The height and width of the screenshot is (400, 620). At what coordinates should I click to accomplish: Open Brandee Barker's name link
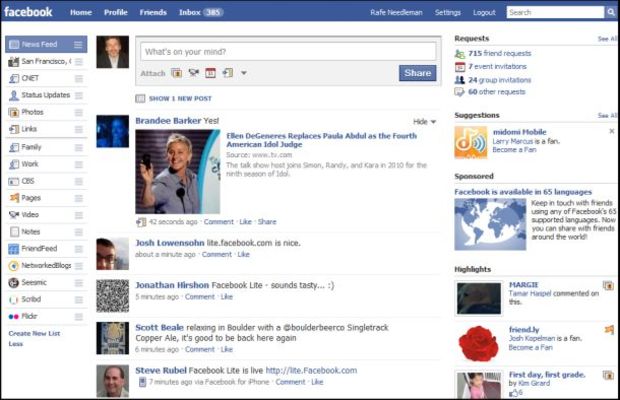pos(168,121)
